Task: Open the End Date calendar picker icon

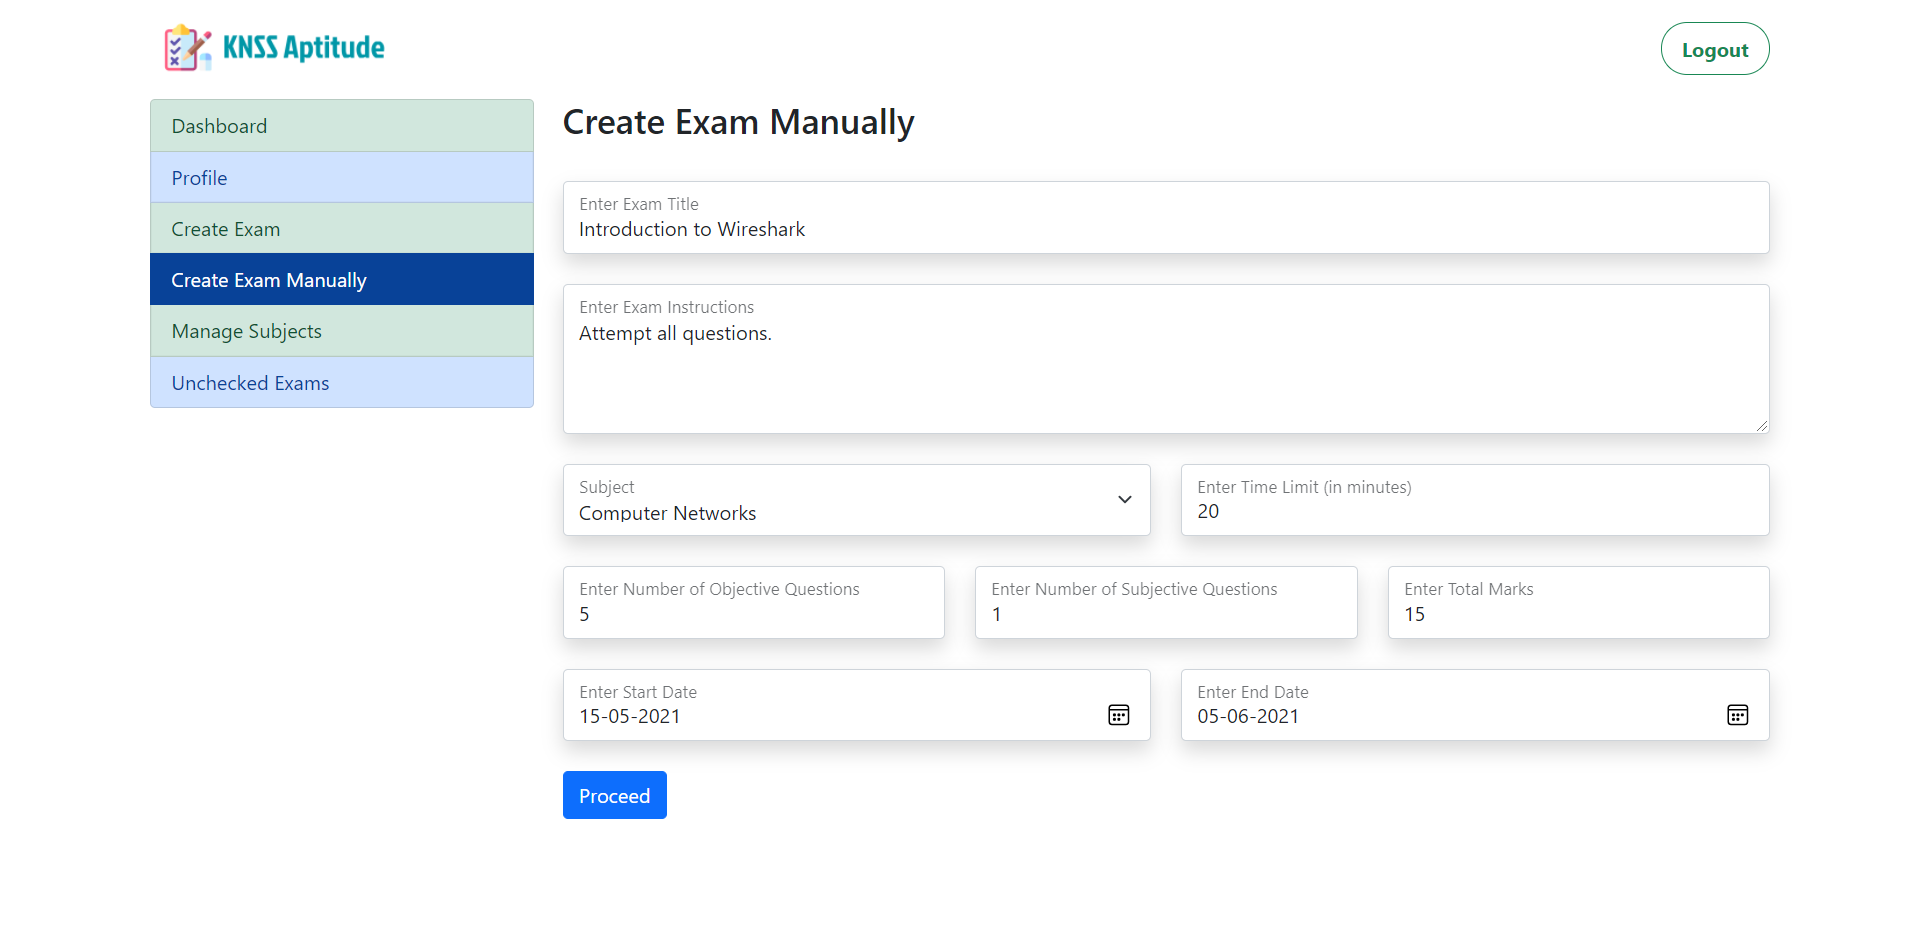Action: click(1737, 715)
